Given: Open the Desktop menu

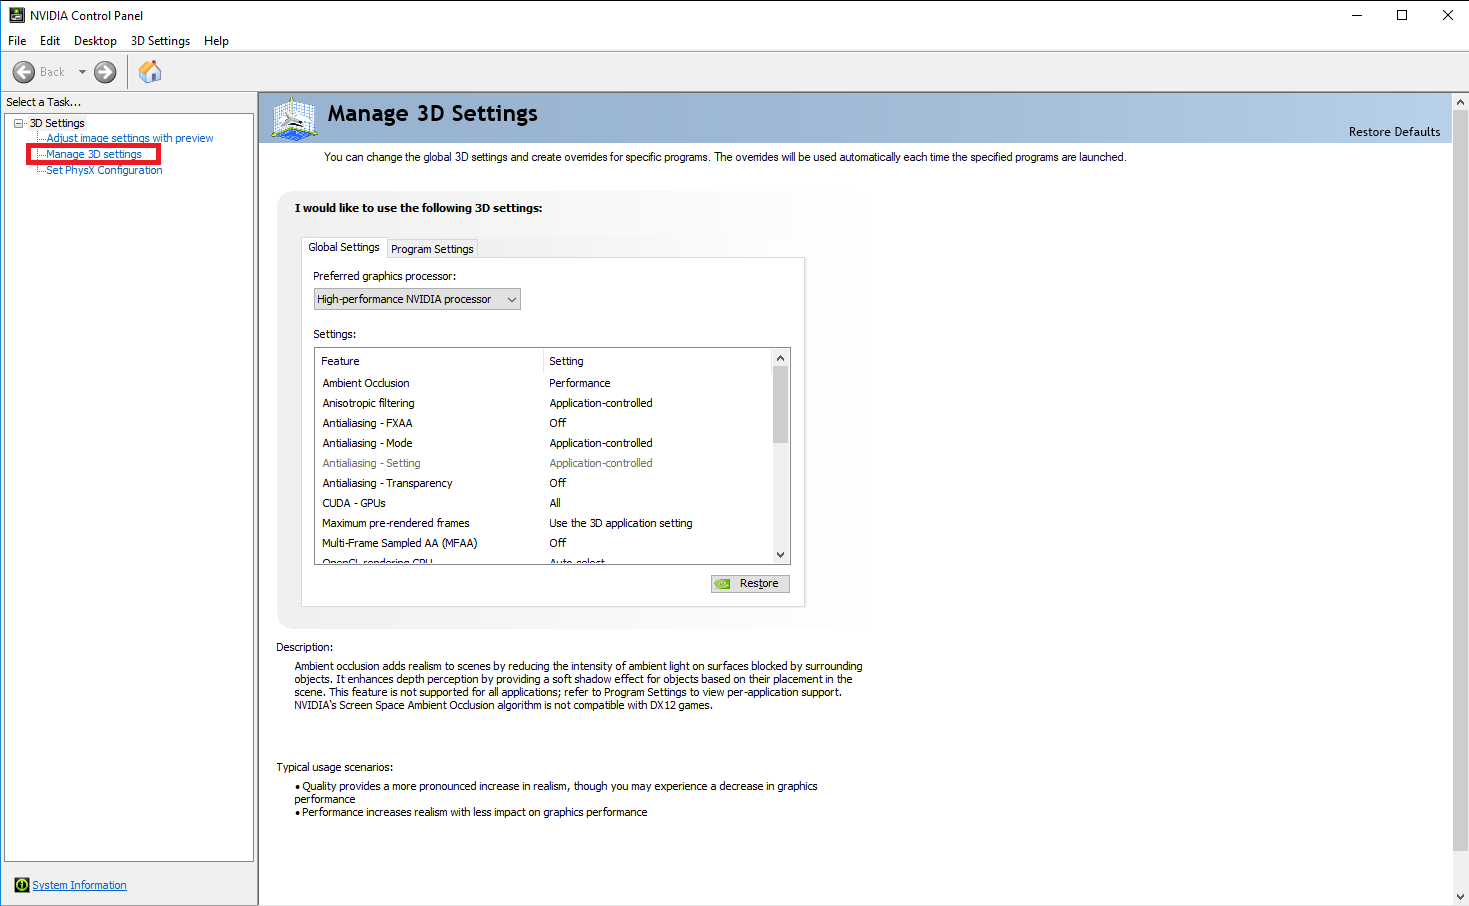Looking at the screenshot, I should pyautogui.click(x=95, y=41).
